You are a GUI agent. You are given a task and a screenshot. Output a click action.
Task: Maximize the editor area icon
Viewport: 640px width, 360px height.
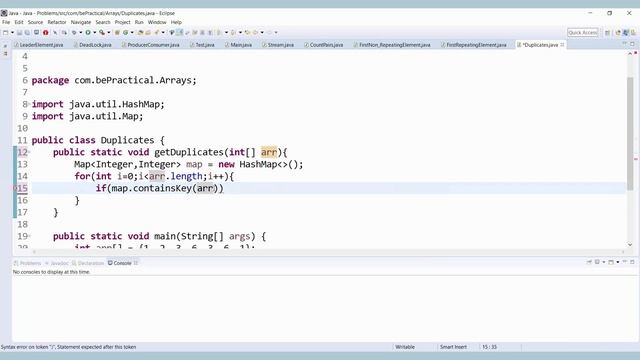632,44
